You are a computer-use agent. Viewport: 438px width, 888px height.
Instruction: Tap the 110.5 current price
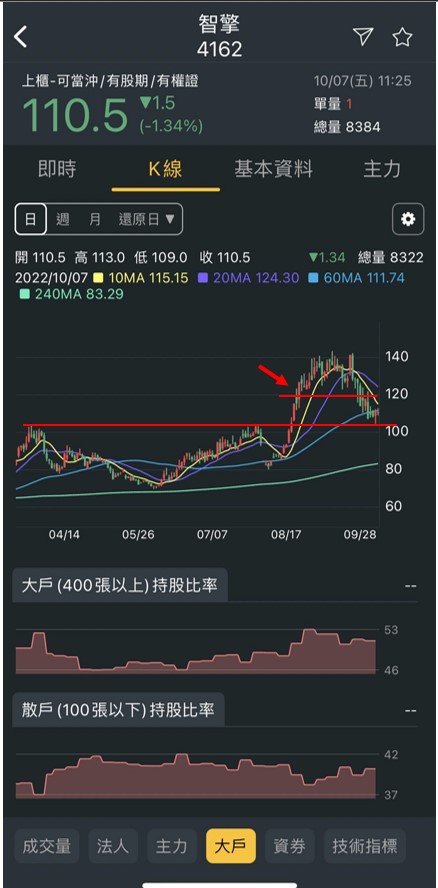click(75, 116)
